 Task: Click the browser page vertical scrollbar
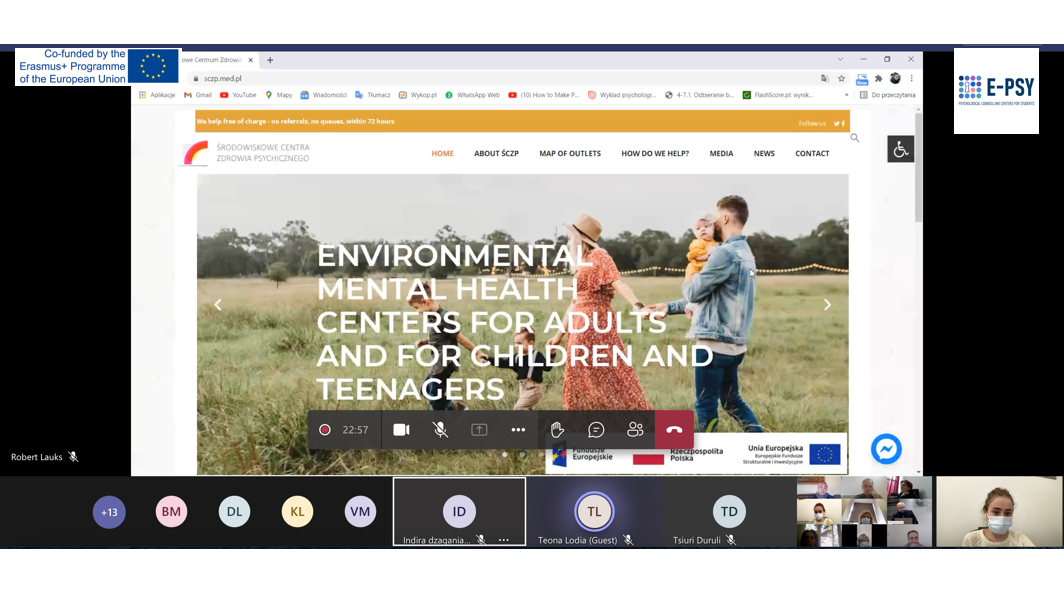click(918, 166)
